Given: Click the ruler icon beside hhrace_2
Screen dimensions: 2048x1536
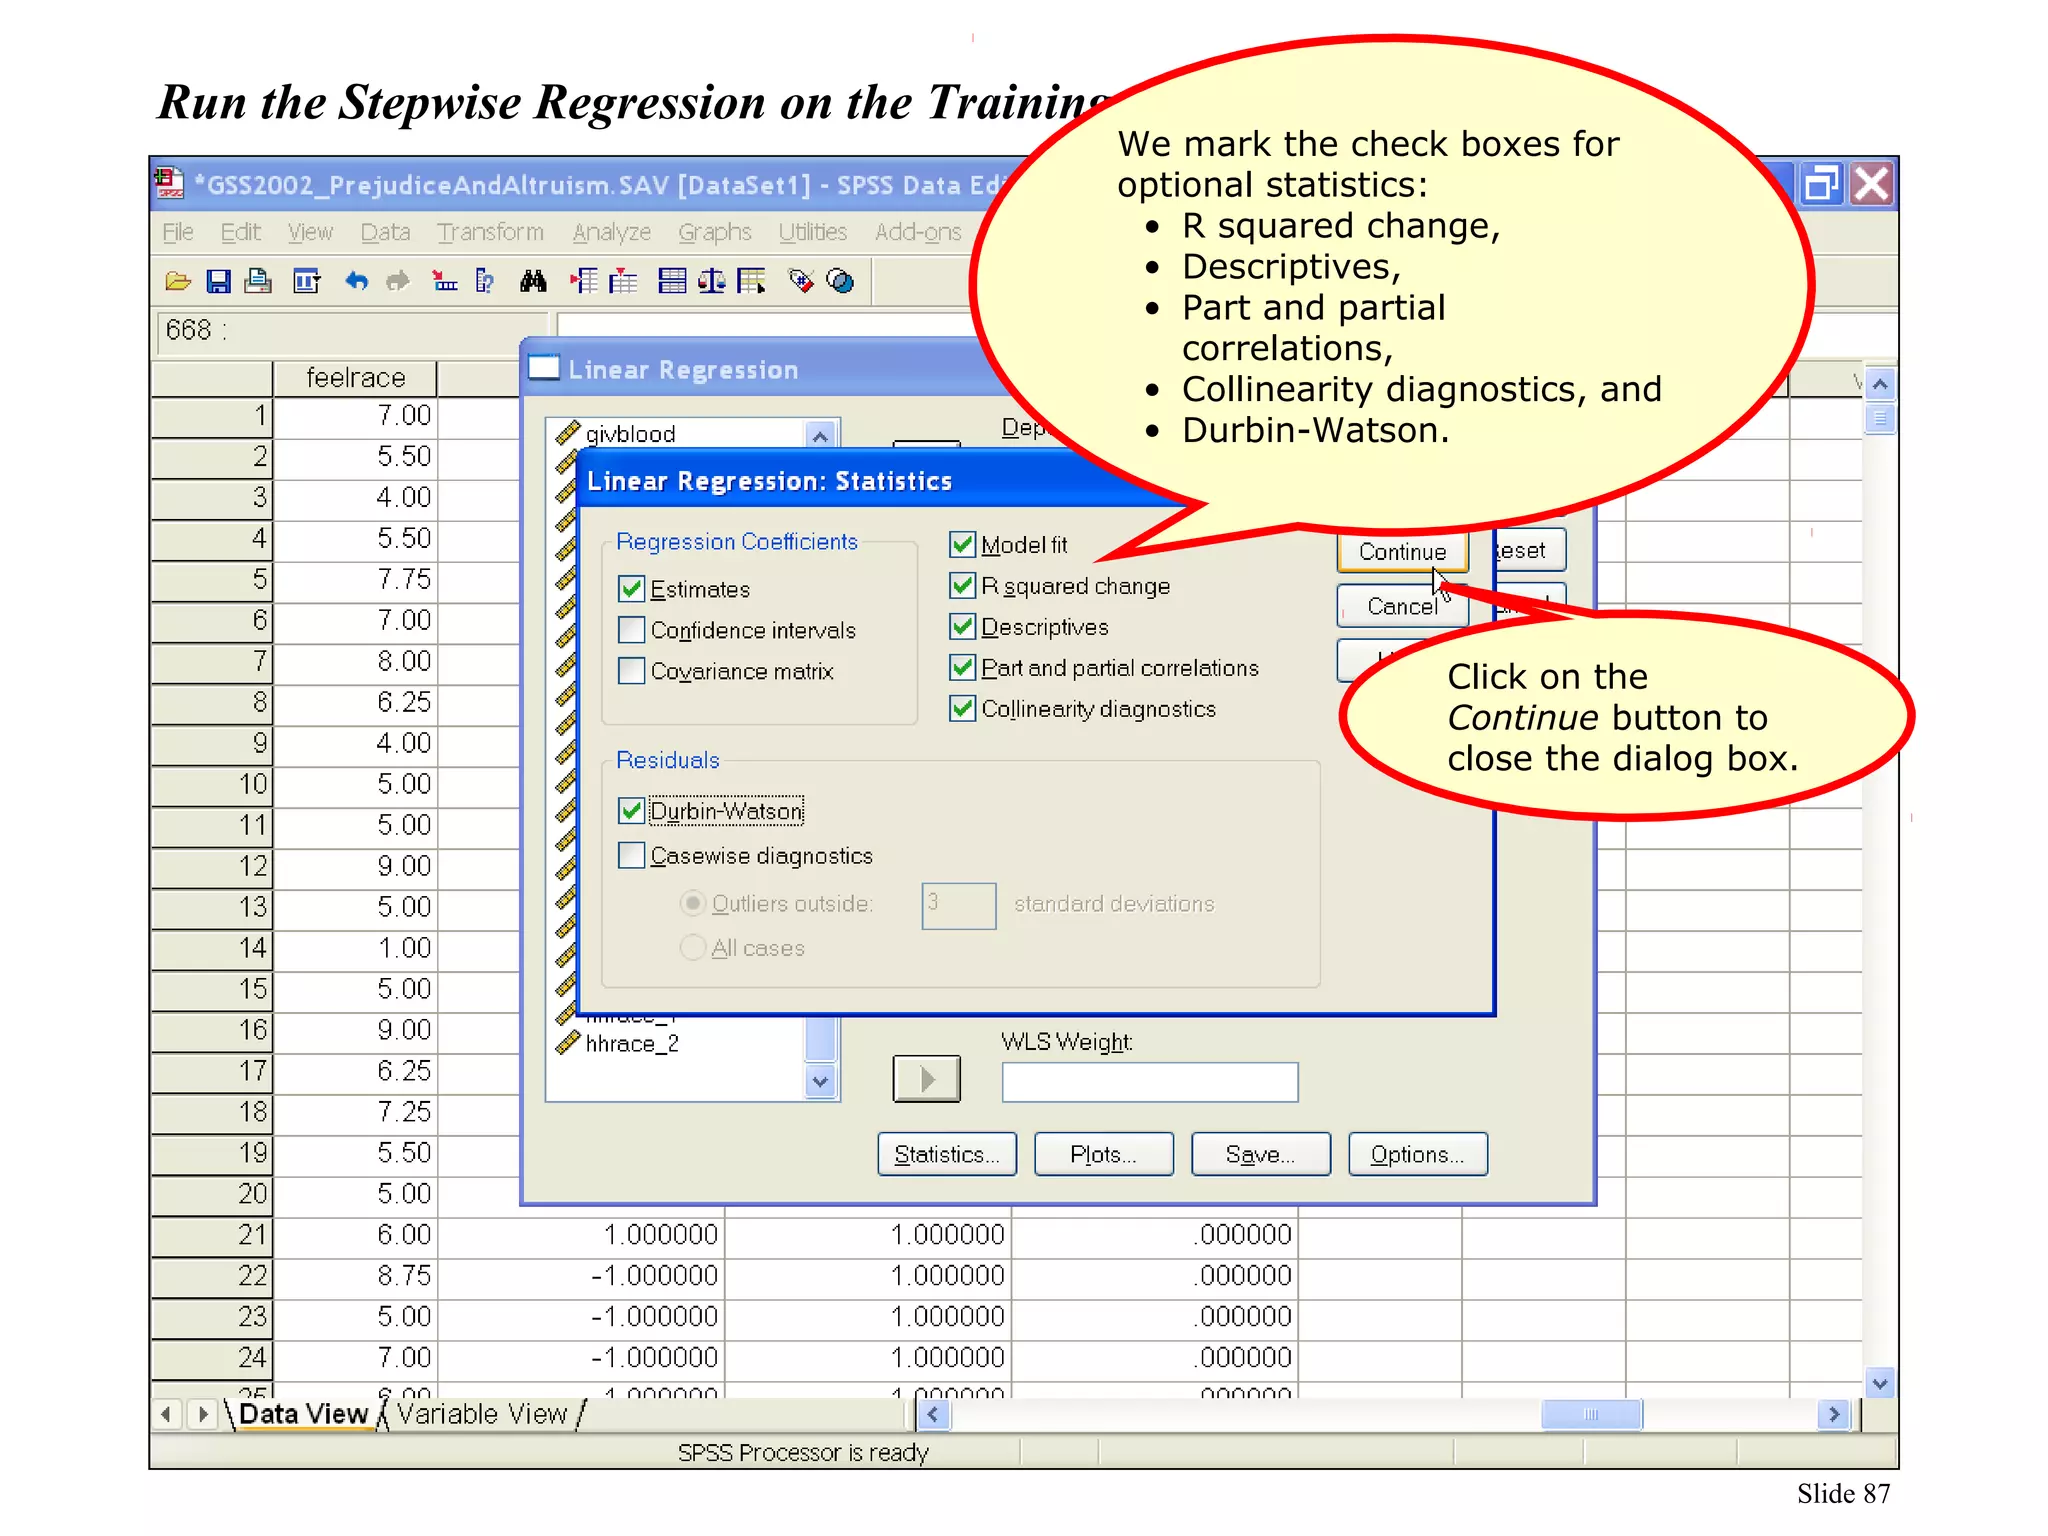Looking at the screenshot, I should [x=568, y=1043].
